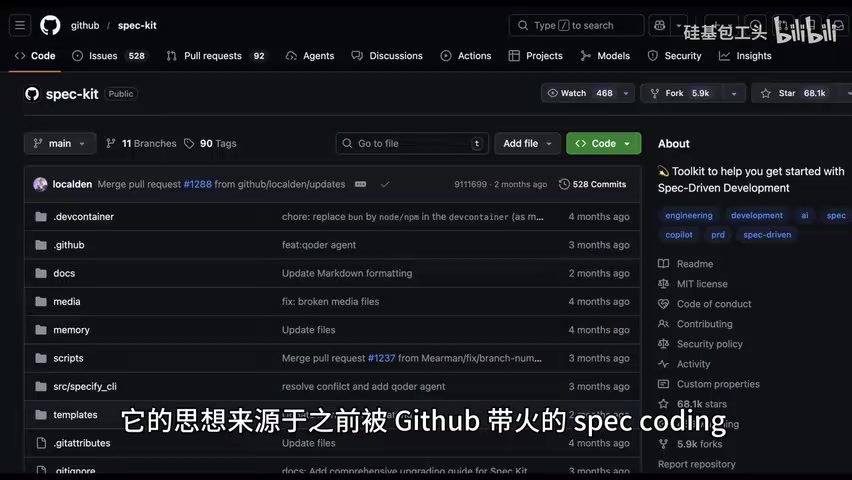The height and width of the screenshot is (480, 852).
Task: View the 528 Commits history
Action: pos(592,184)
